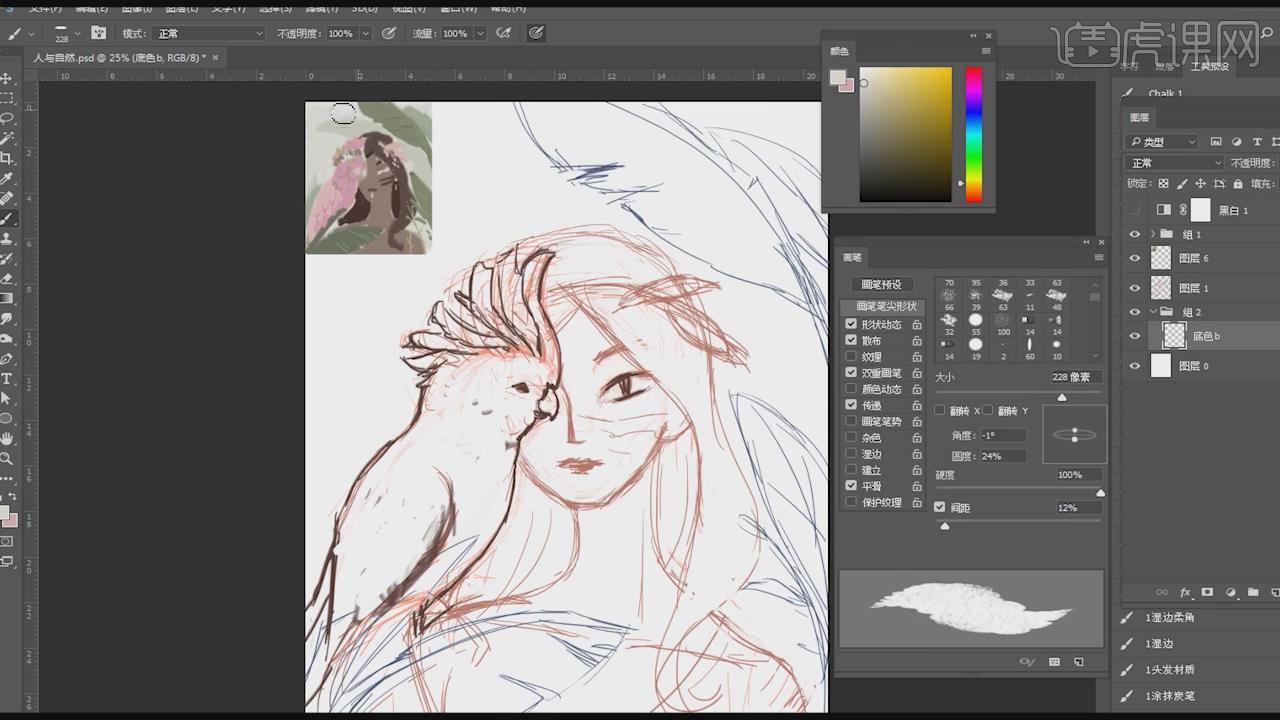Select the Pen tool
The height and width of the screenshot is (720, 1280).
click(x=7, y=358)
